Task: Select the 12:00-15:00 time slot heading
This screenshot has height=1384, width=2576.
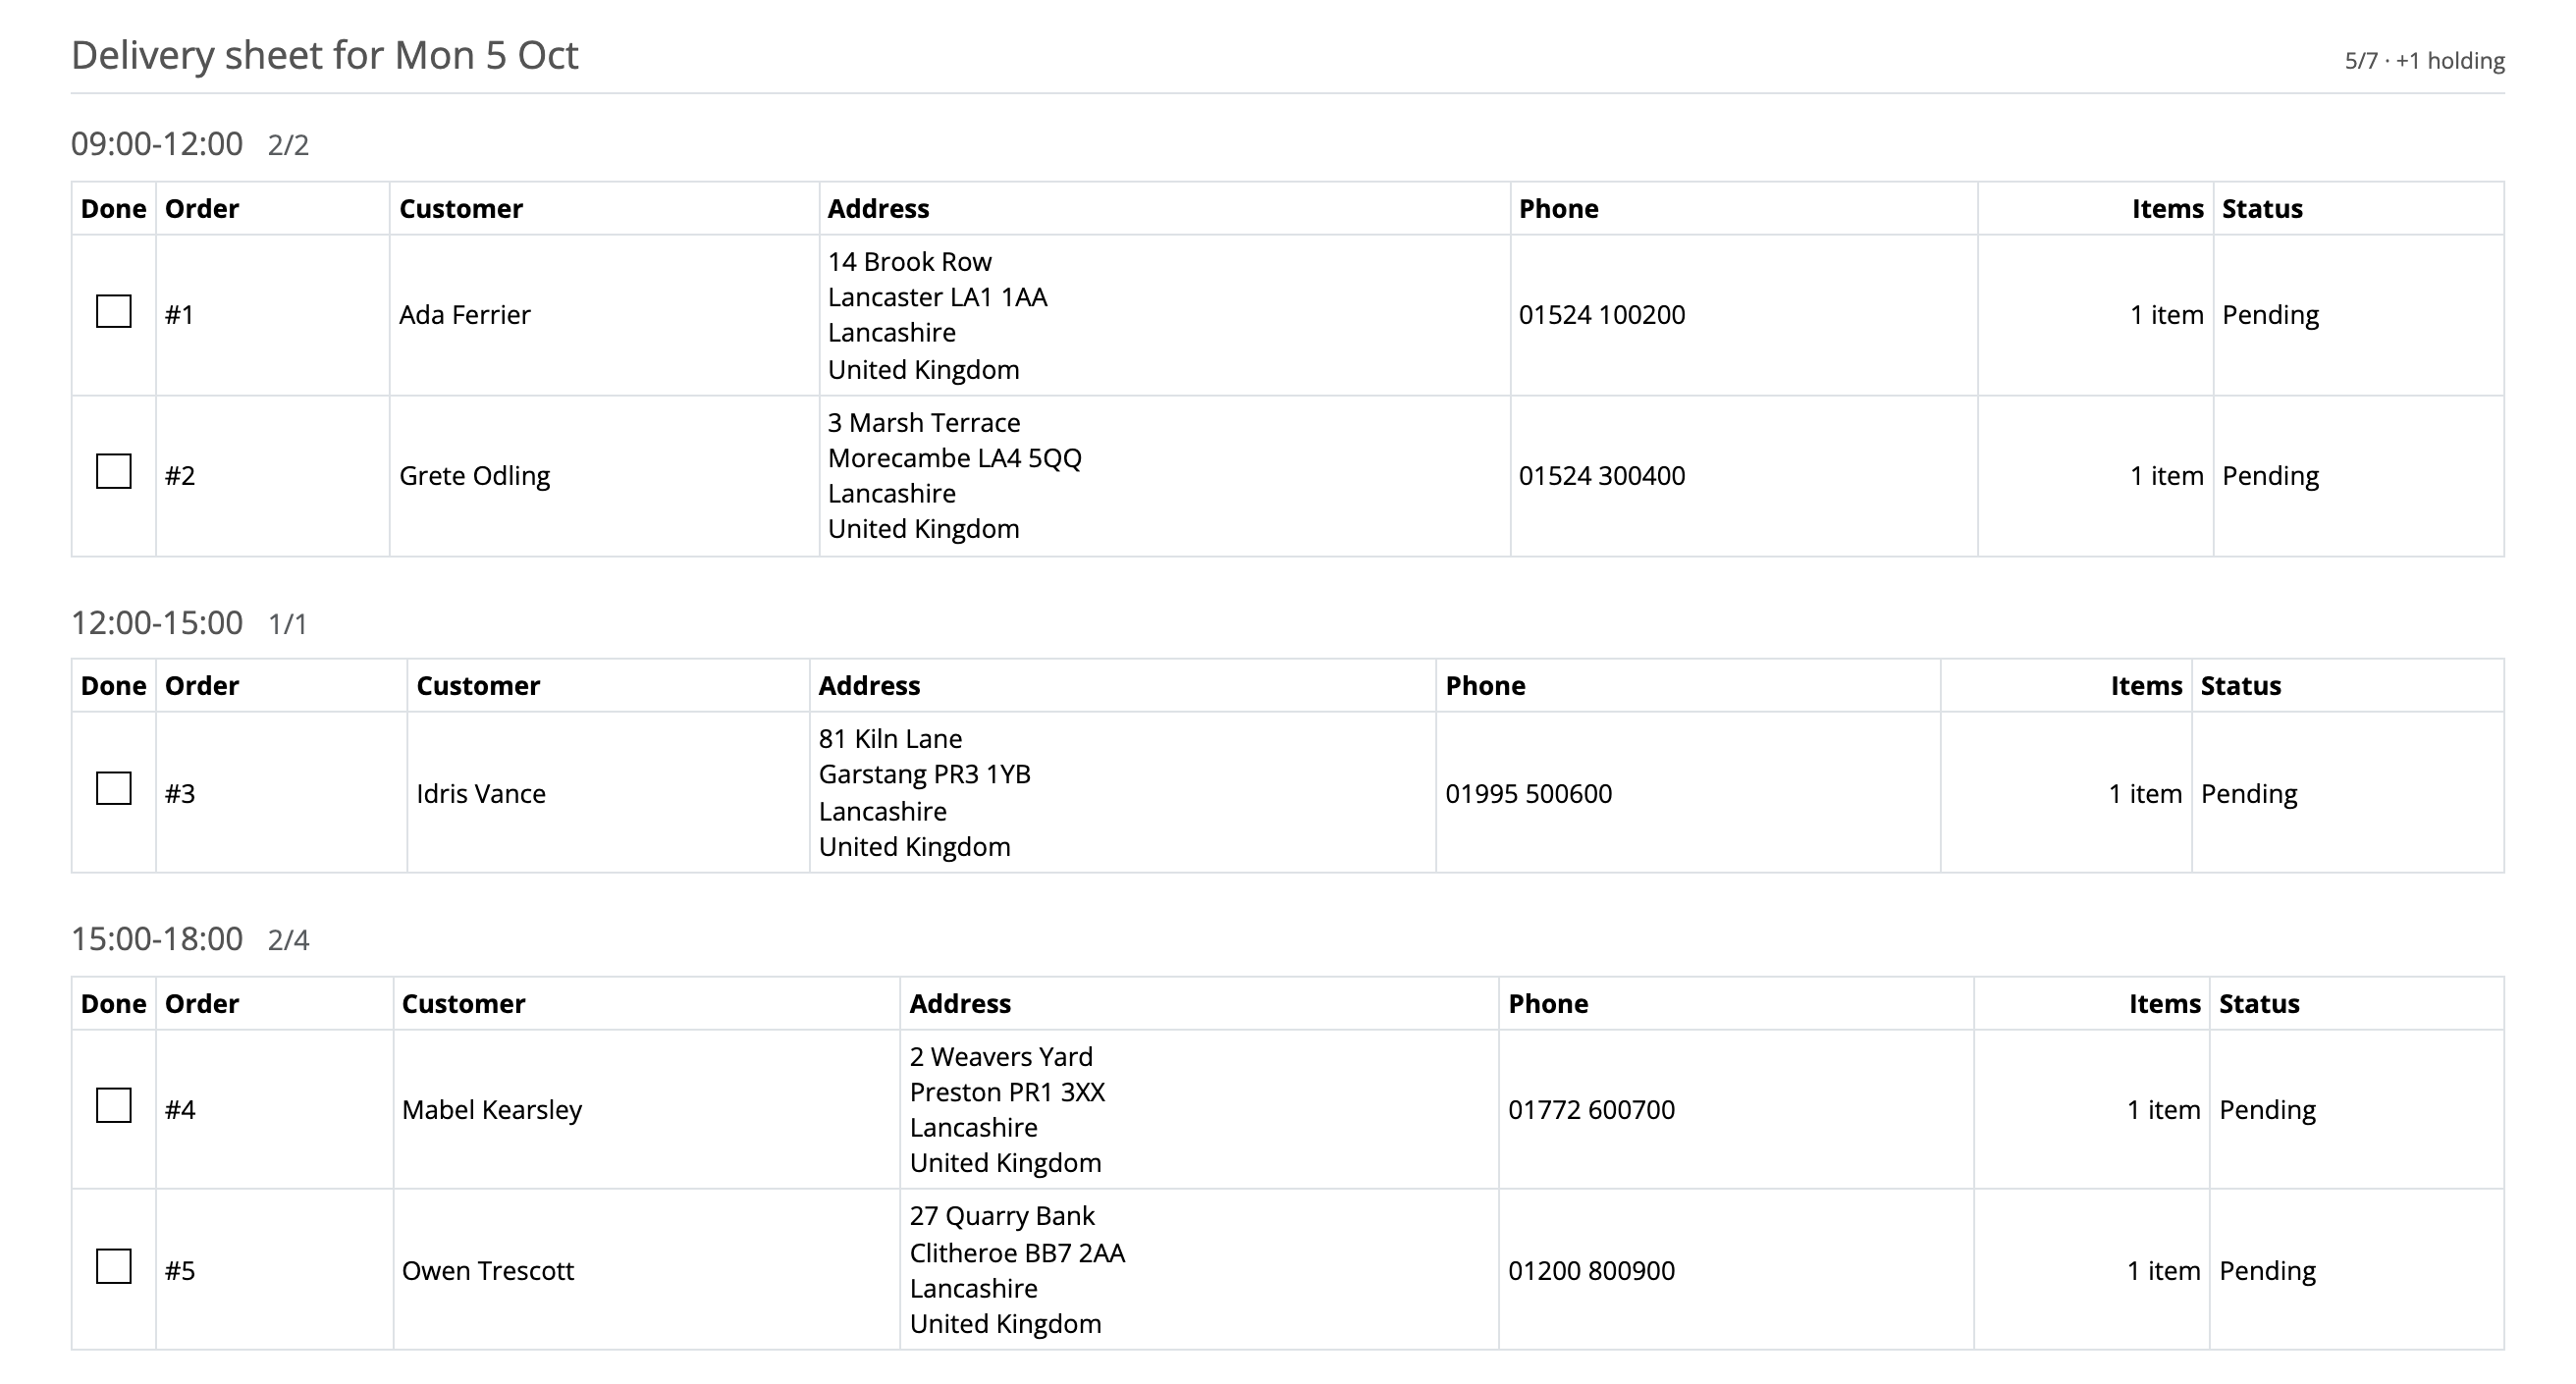Action: [157, 622]
